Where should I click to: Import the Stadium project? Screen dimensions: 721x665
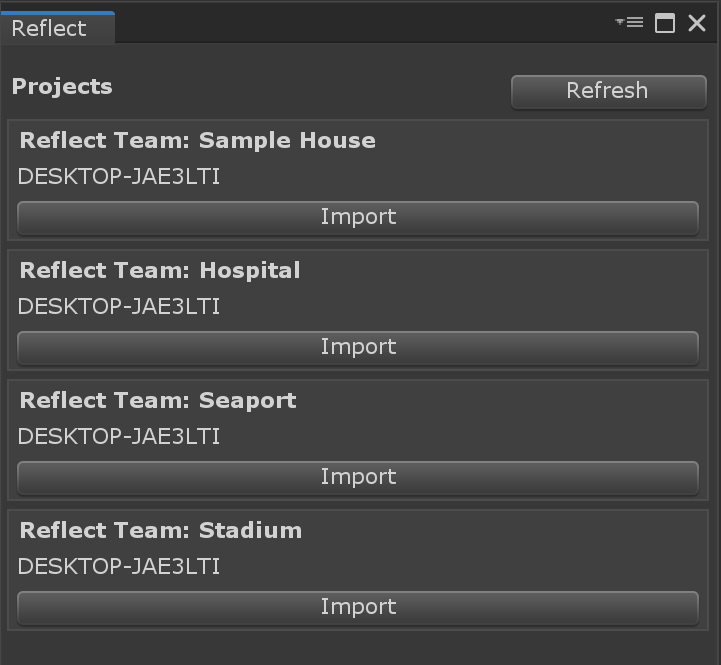pos(358,608)
